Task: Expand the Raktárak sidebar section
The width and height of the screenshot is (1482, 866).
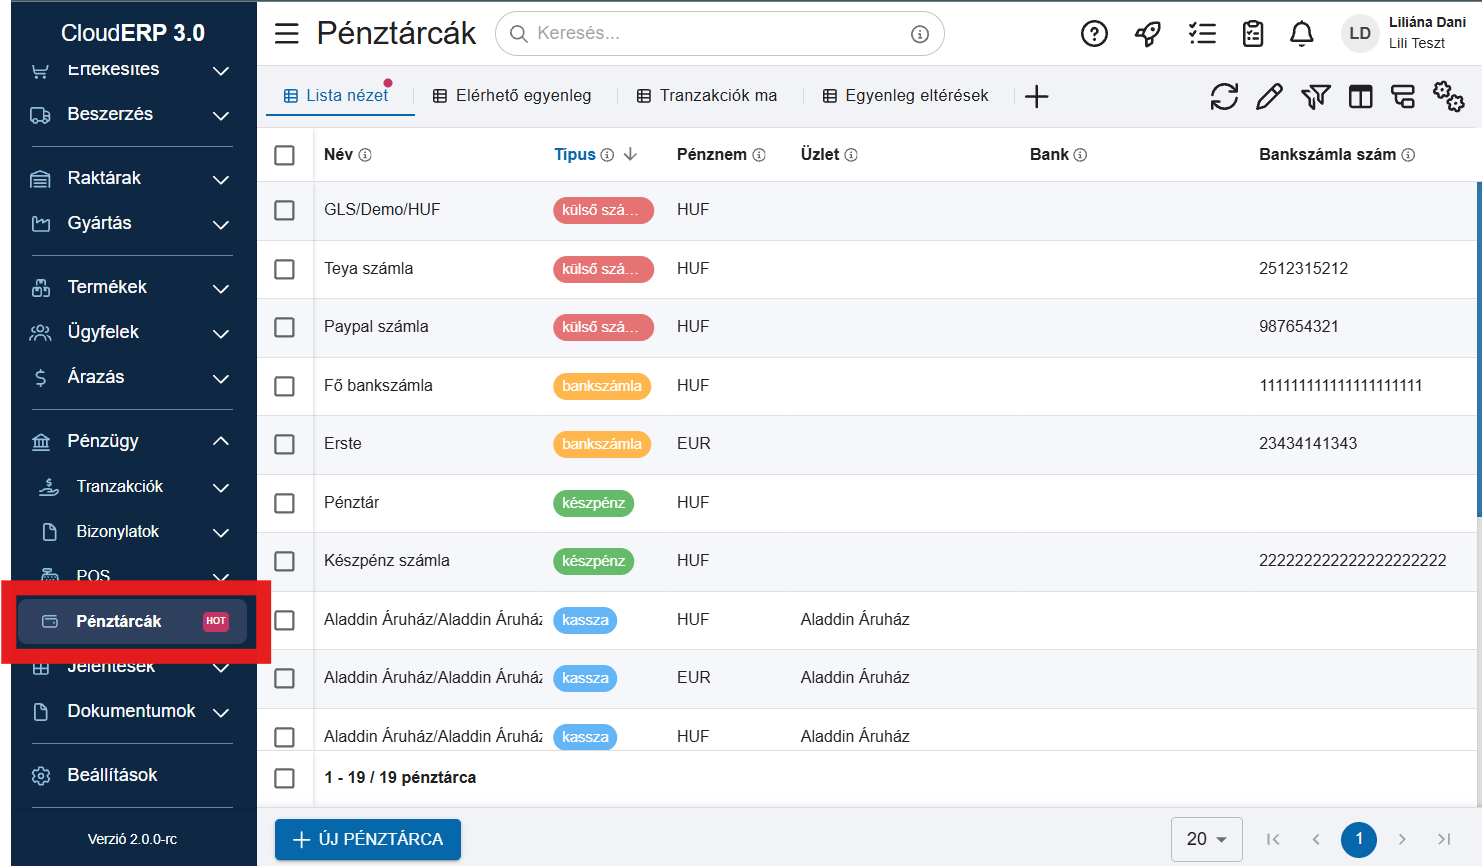Action: click(x=130, y=178)
